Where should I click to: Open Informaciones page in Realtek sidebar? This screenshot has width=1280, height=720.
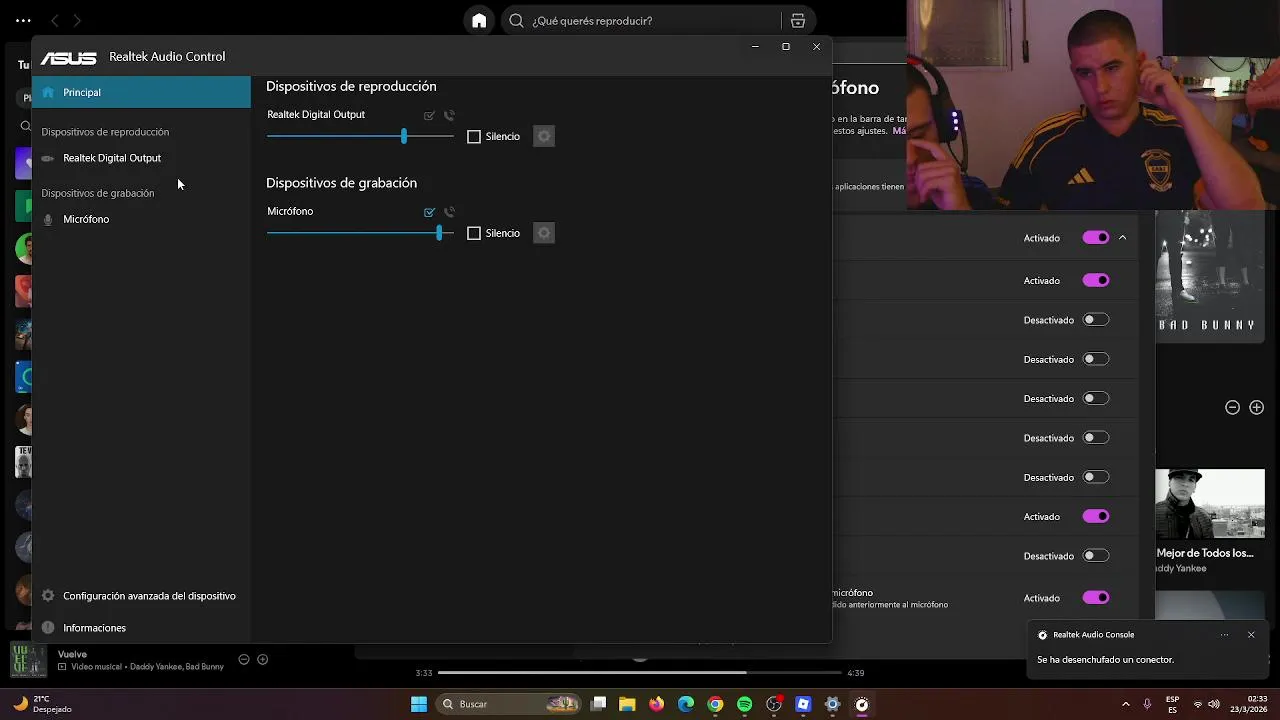point(94,628)
